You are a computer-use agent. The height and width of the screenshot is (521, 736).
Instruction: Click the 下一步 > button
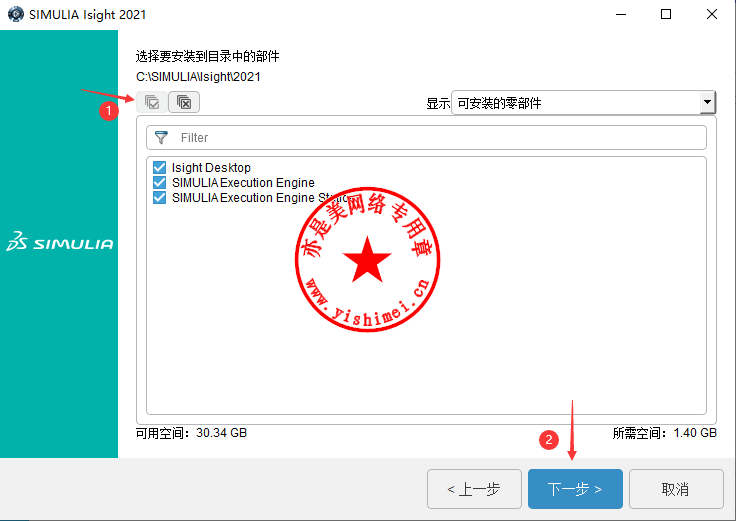point(575,489)
